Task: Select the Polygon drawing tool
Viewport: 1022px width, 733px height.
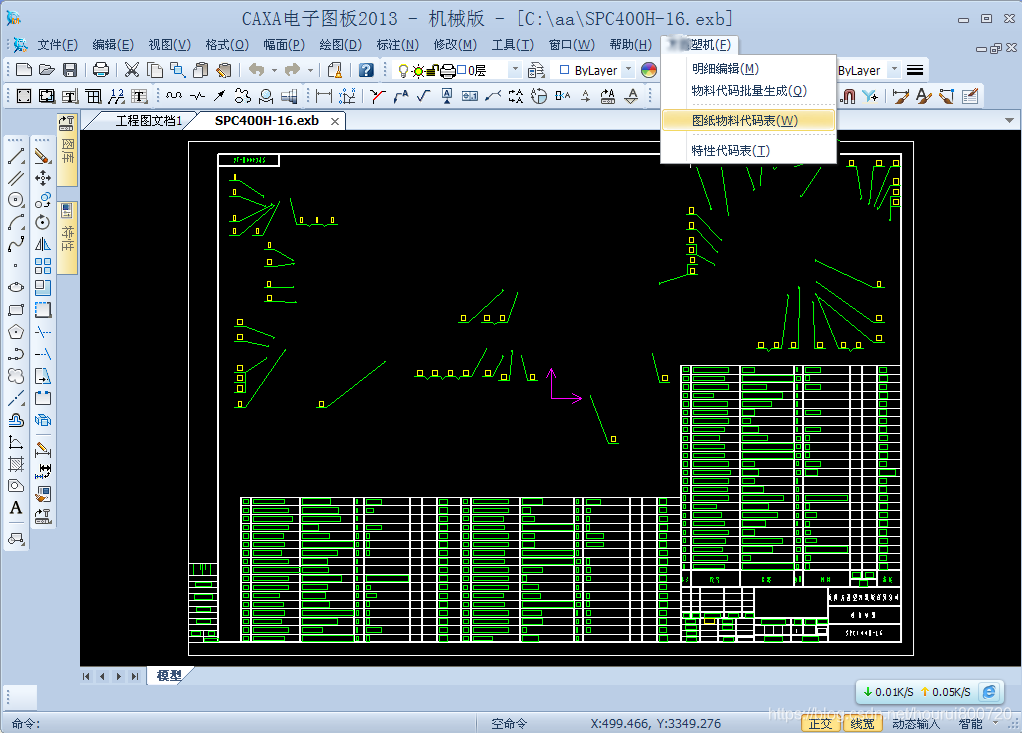Action: (x=16, y=332)
